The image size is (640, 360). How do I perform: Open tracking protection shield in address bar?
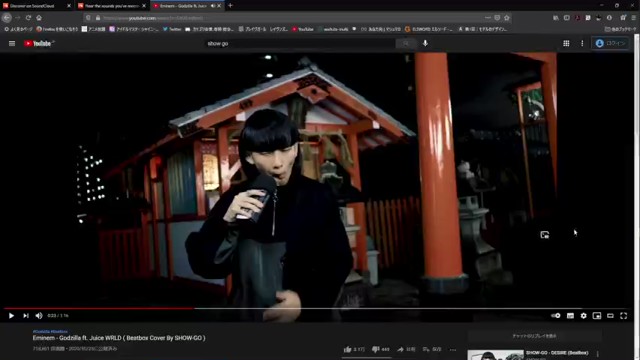(88, 18)
